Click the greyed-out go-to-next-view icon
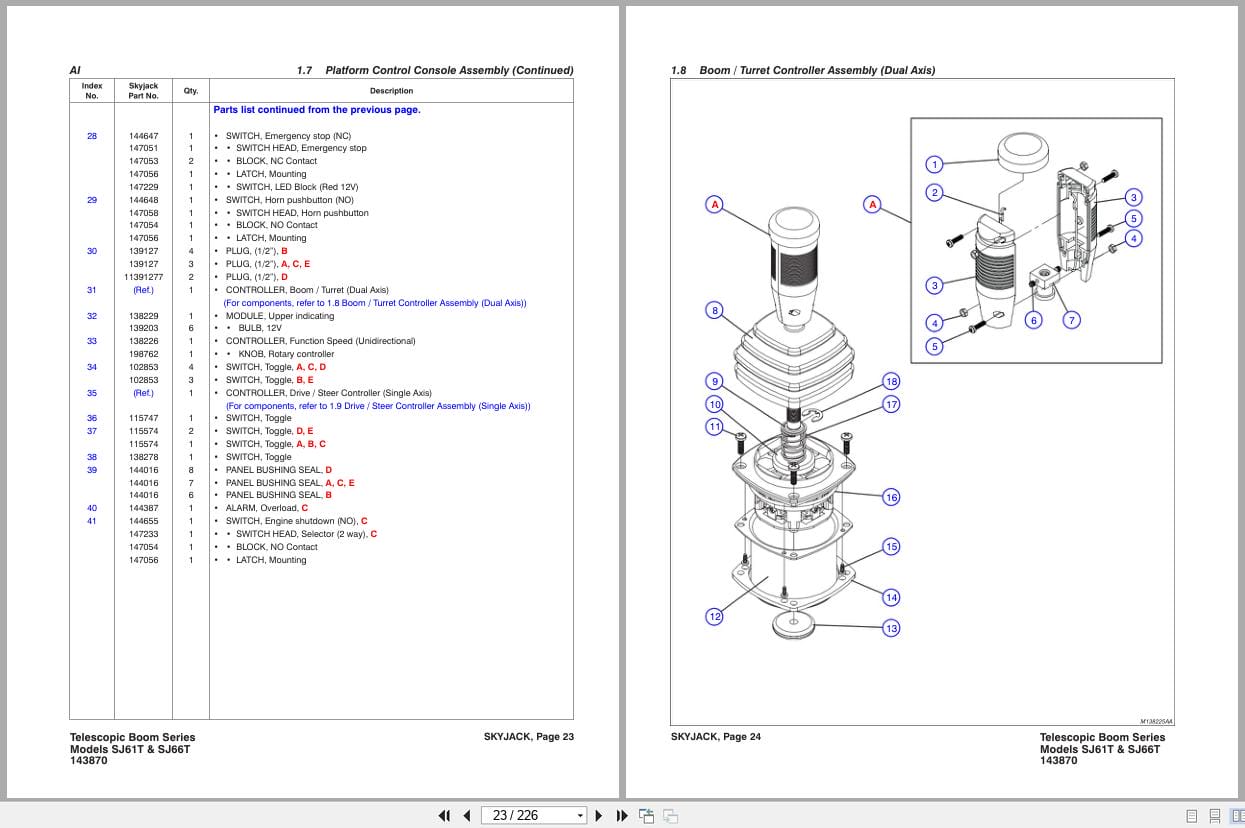The height and width of the screenshot is (828, 1245). click(671, 816)
